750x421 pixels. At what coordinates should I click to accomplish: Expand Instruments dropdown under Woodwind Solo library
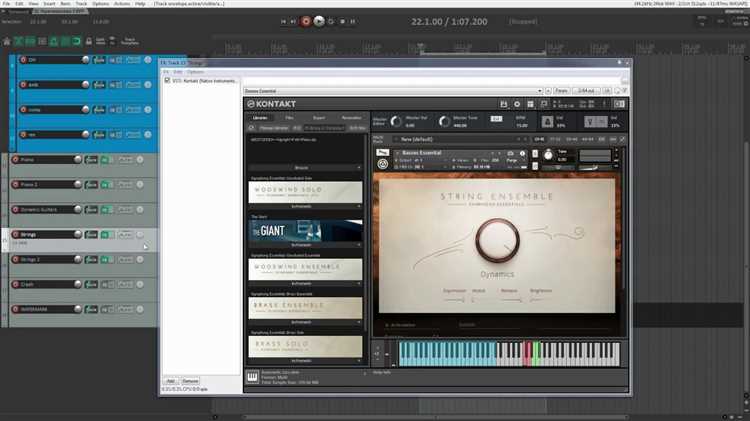[x=305, y=206]
